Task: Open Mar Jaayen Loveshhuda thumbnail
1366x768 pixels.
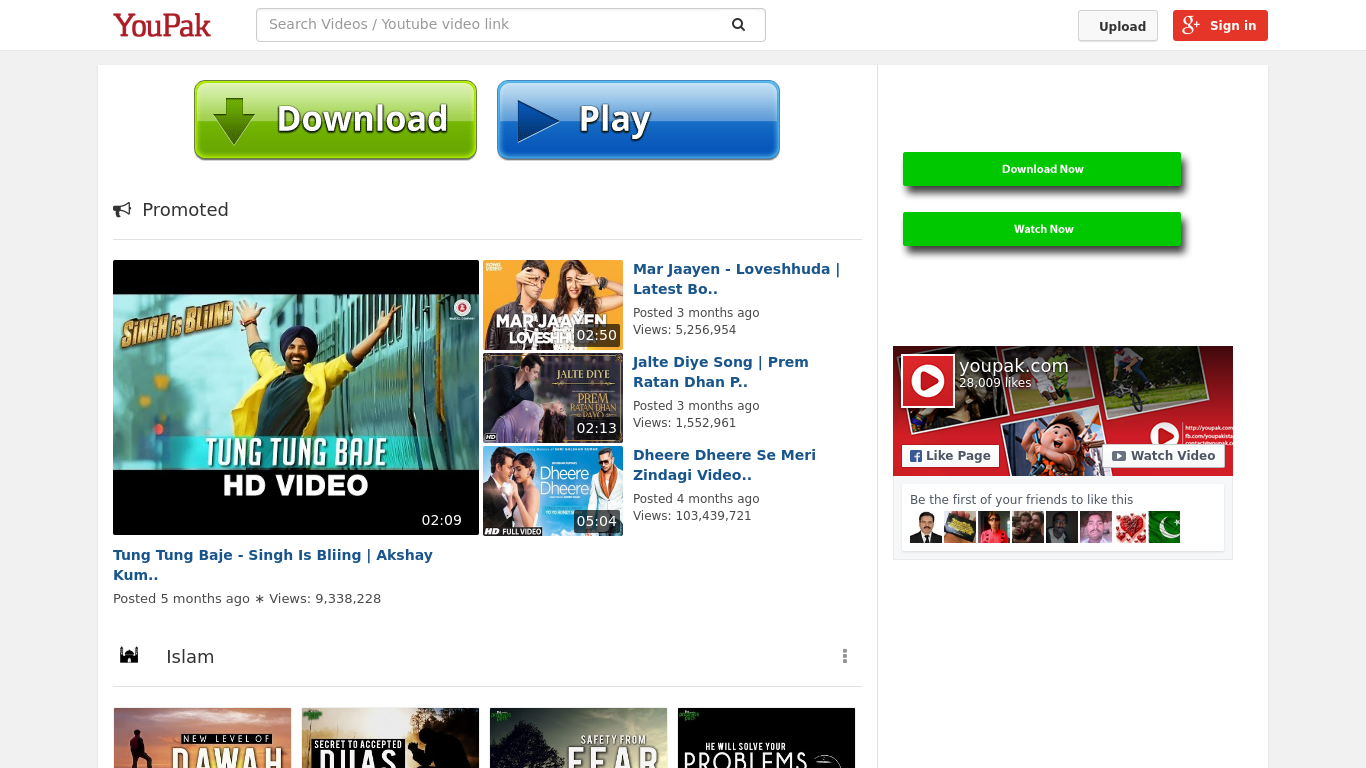Action: point(553,305)
